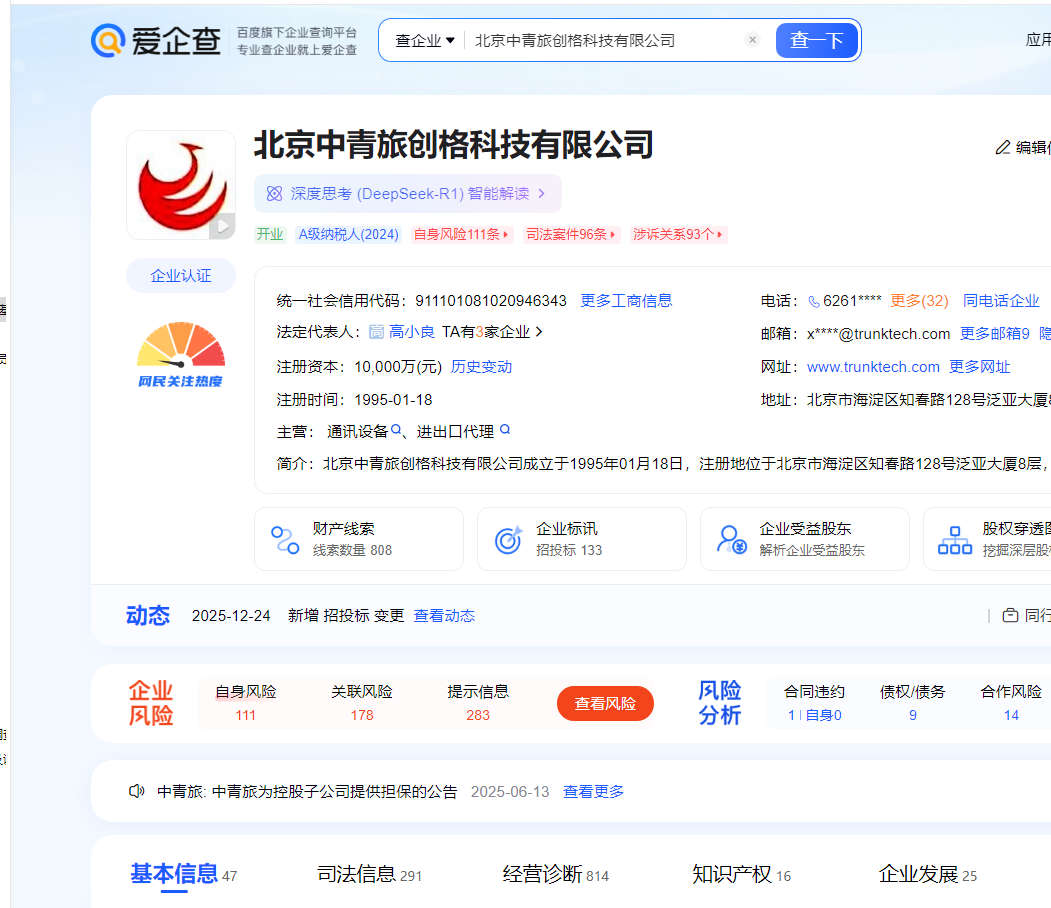Click the 企业受益股东 person icon
Image resolution: width=1051 pixels, height=908 pixels.
[731, 540]
